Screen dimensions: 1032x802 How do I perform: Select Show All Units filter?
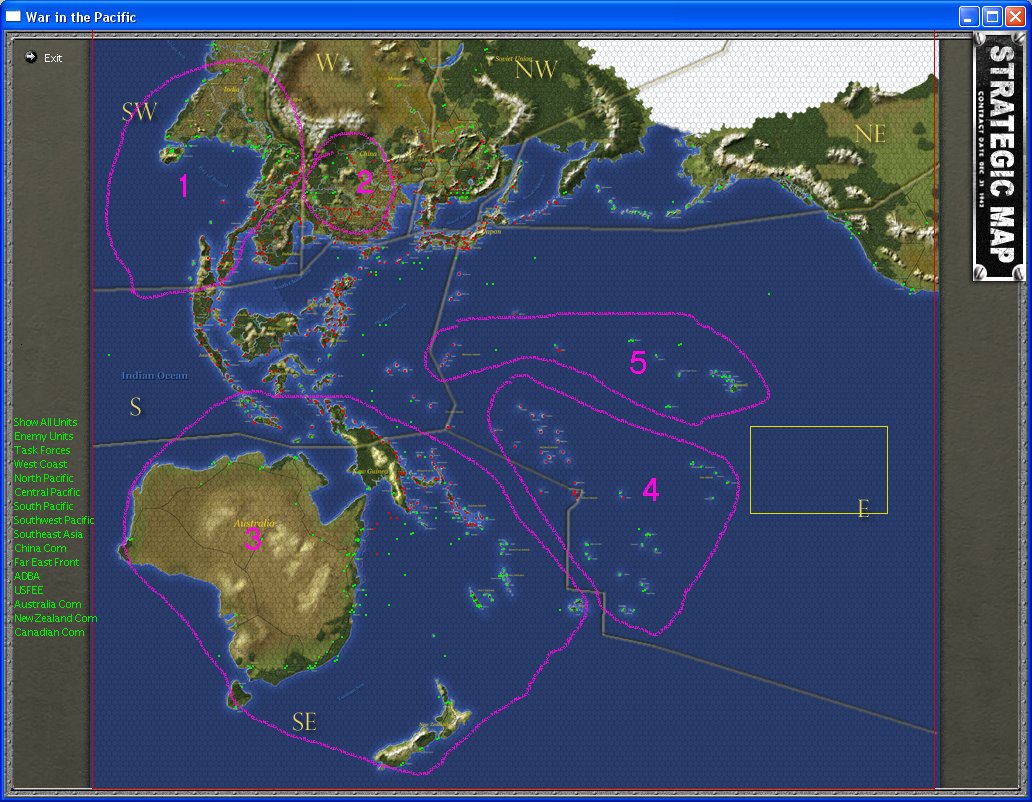tap(45, 422)
